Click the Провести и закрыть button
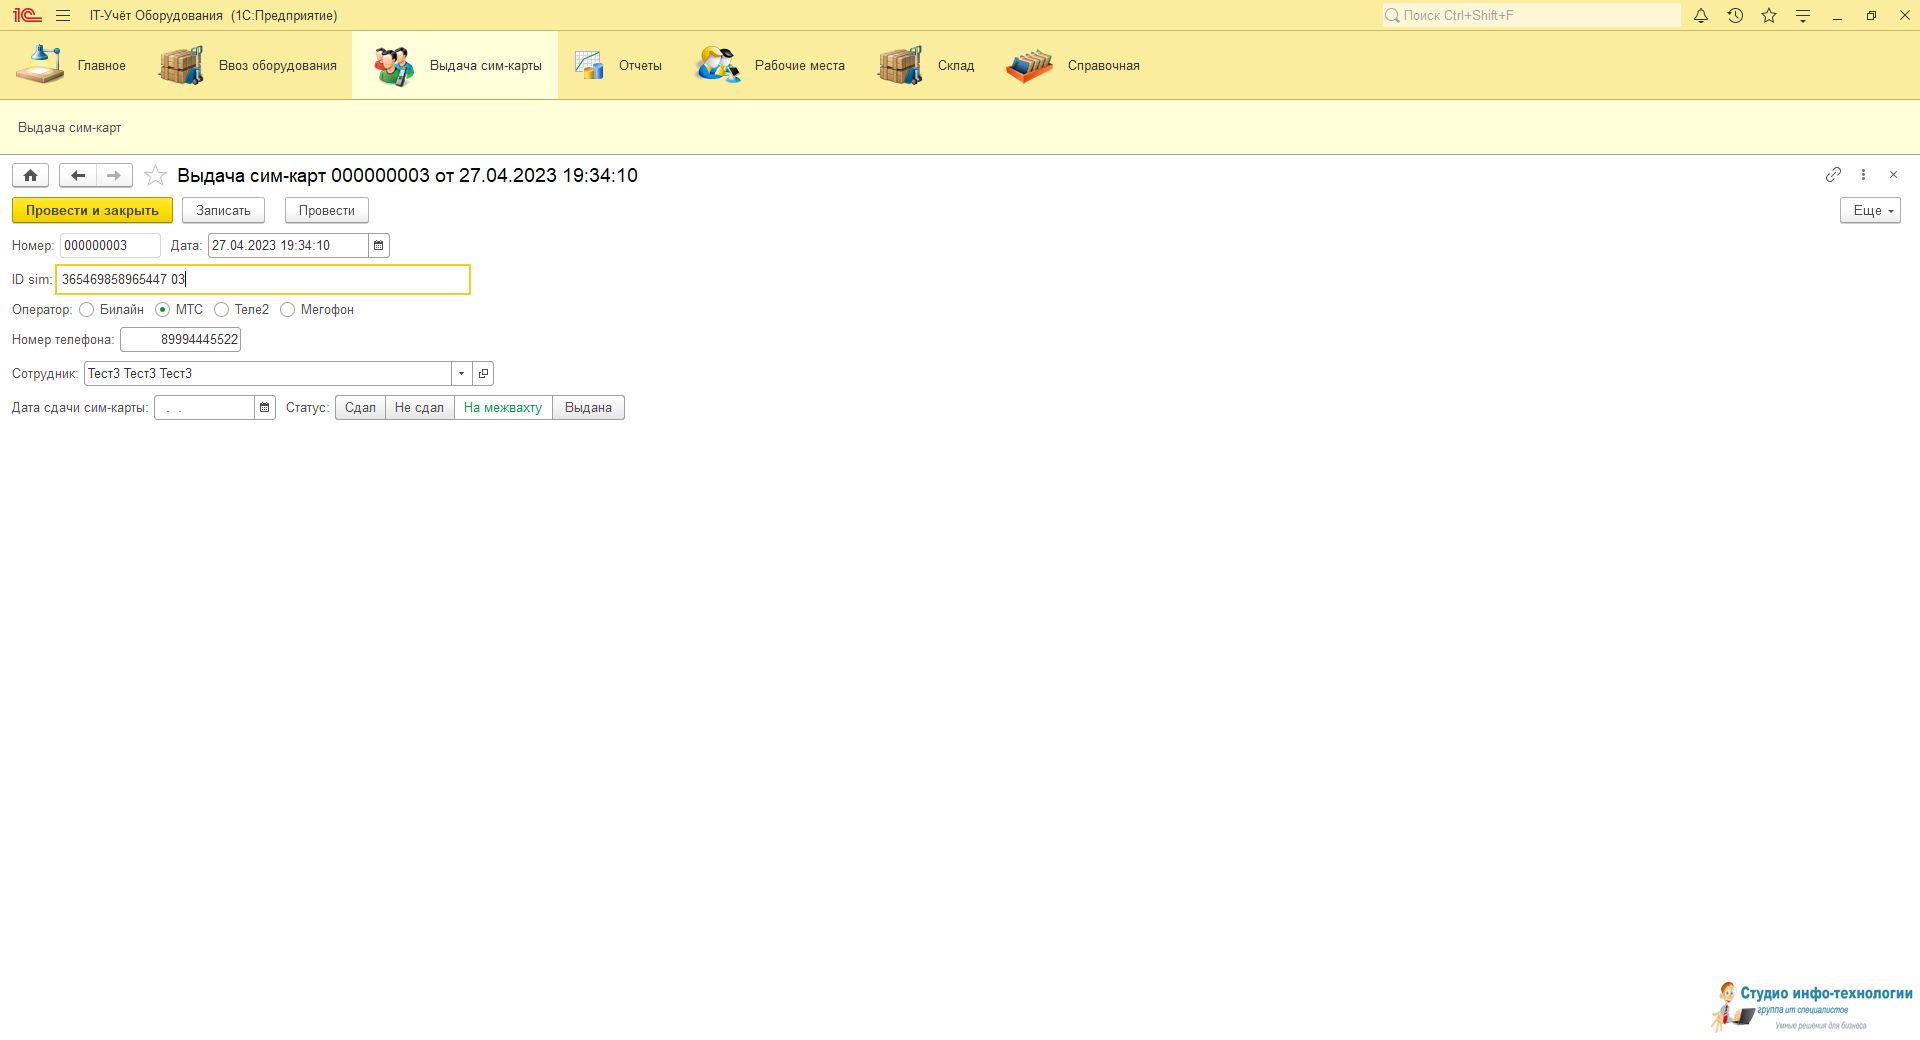 tap(92, 211)
